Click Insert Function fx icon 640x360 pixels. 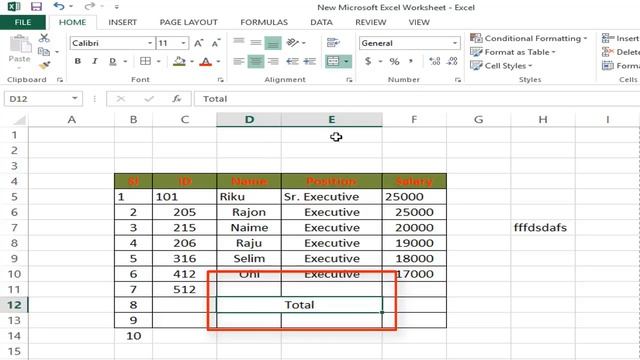(176, 99)
